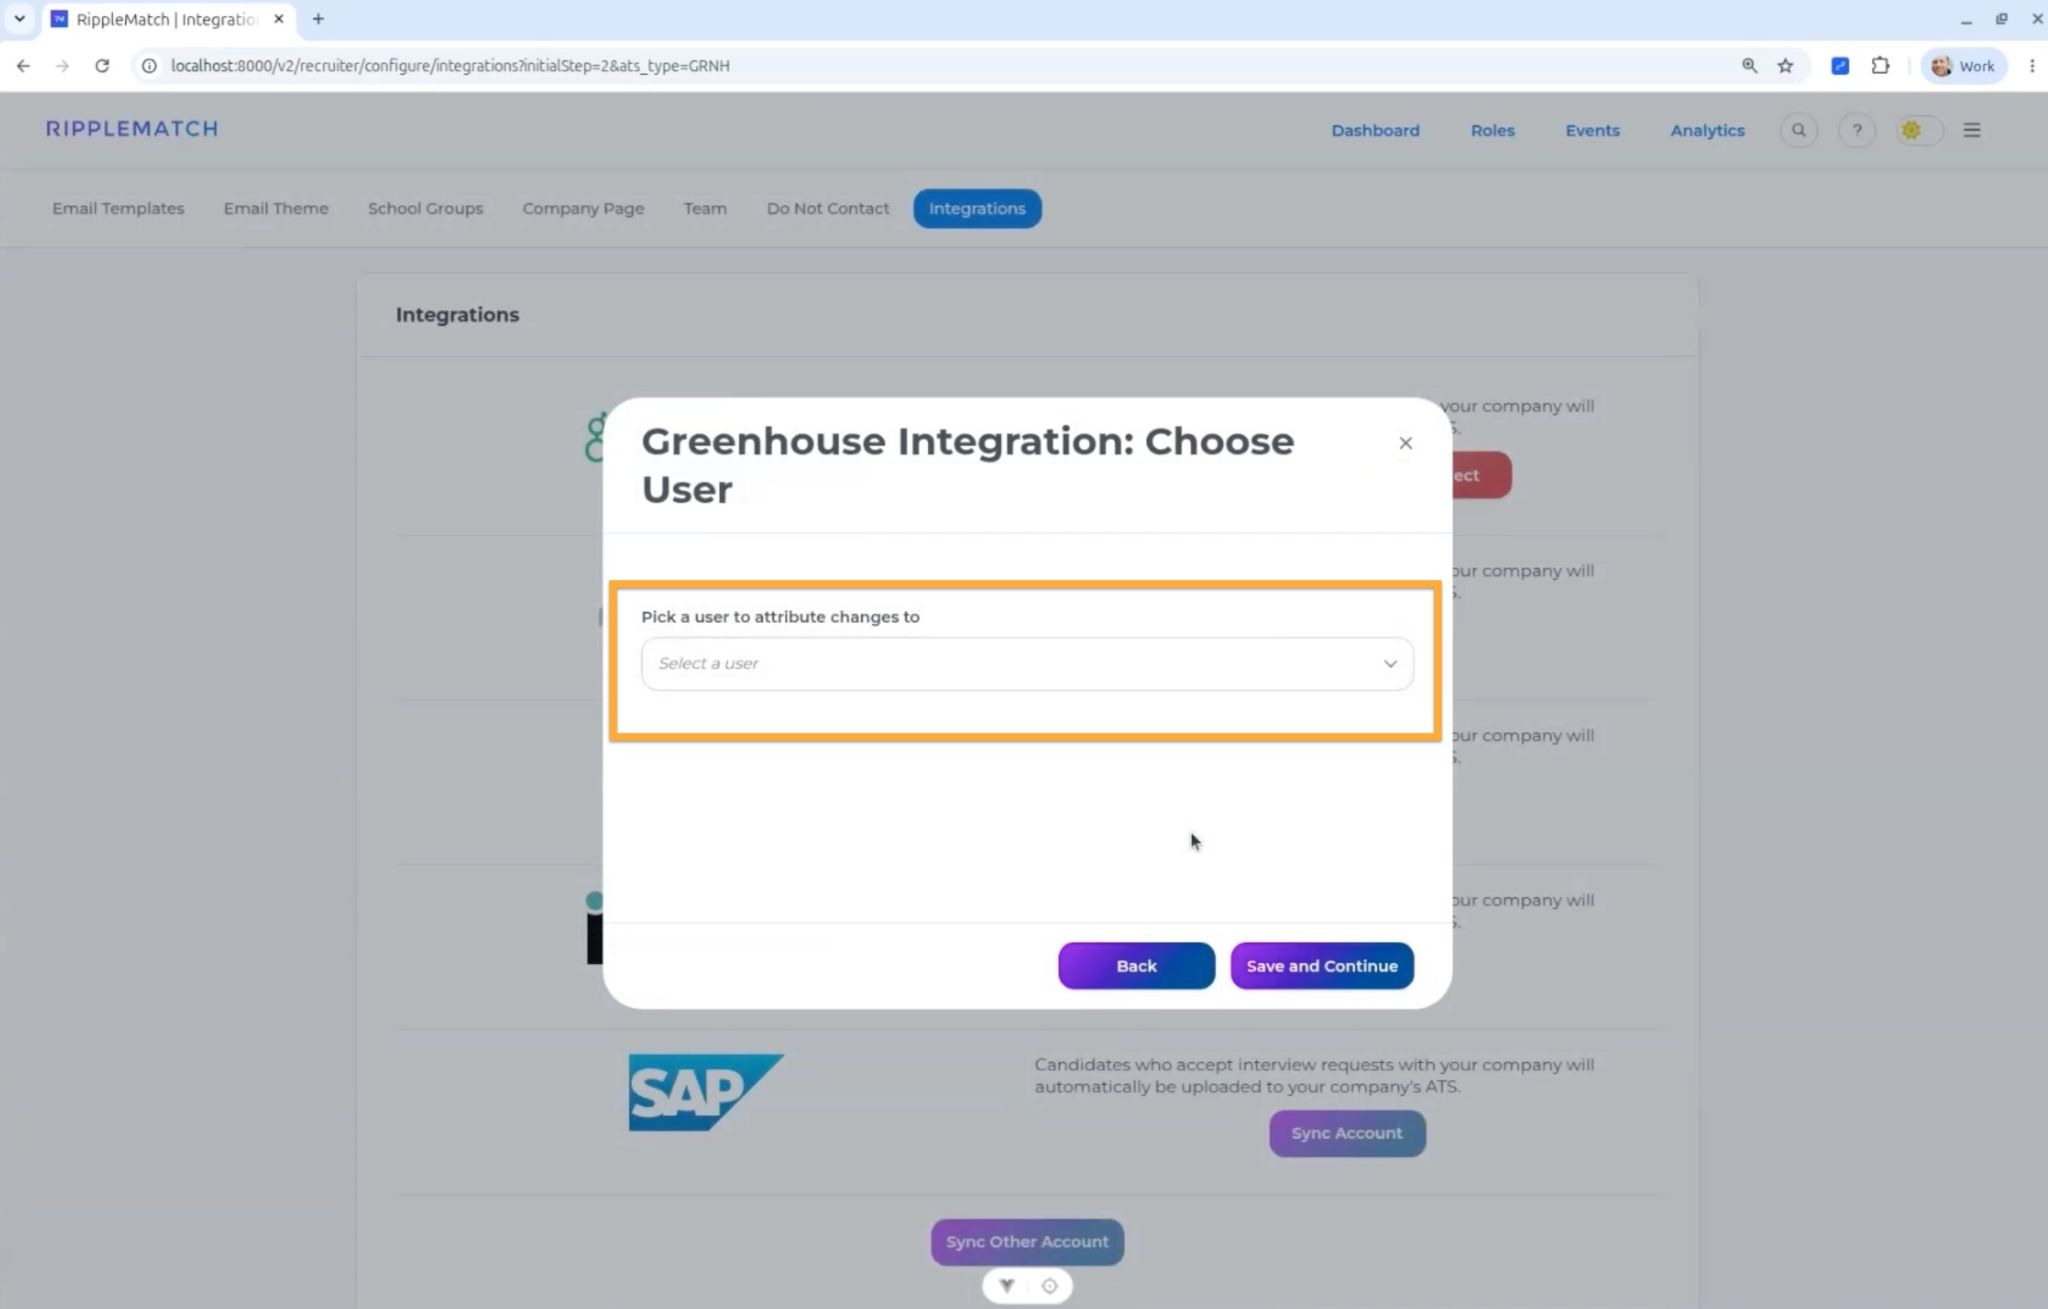This screenshot has height=1309, width=2048.
Task: Open the hamburger menu icon
Action: (x=1971, y=130)
